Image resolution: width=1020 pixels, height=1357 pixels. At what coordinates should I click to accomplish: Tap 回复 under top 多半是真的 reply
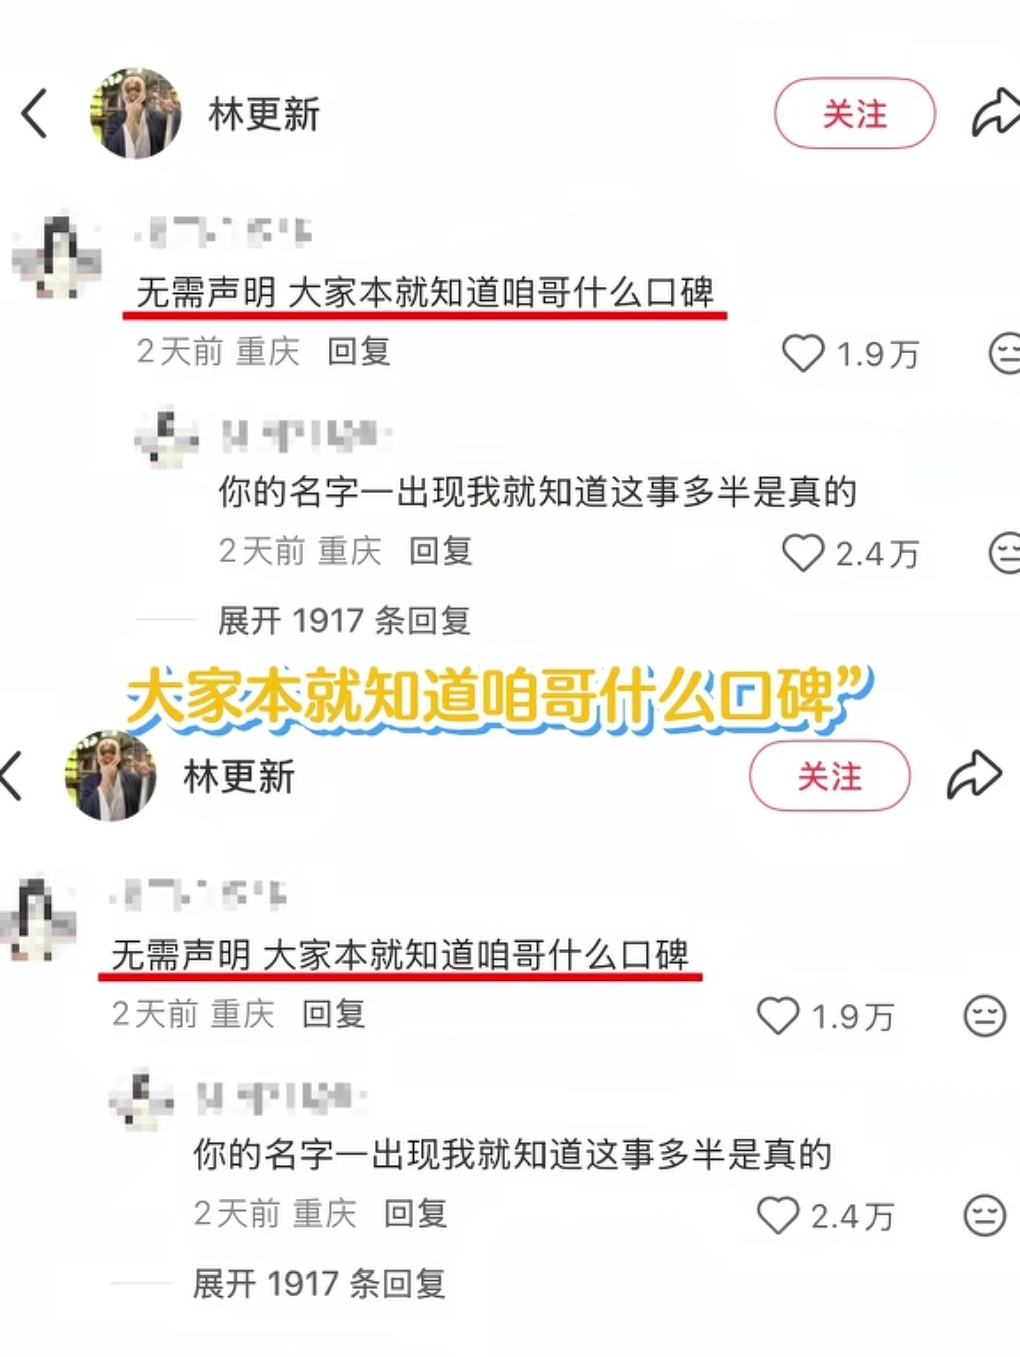(440, 551)
